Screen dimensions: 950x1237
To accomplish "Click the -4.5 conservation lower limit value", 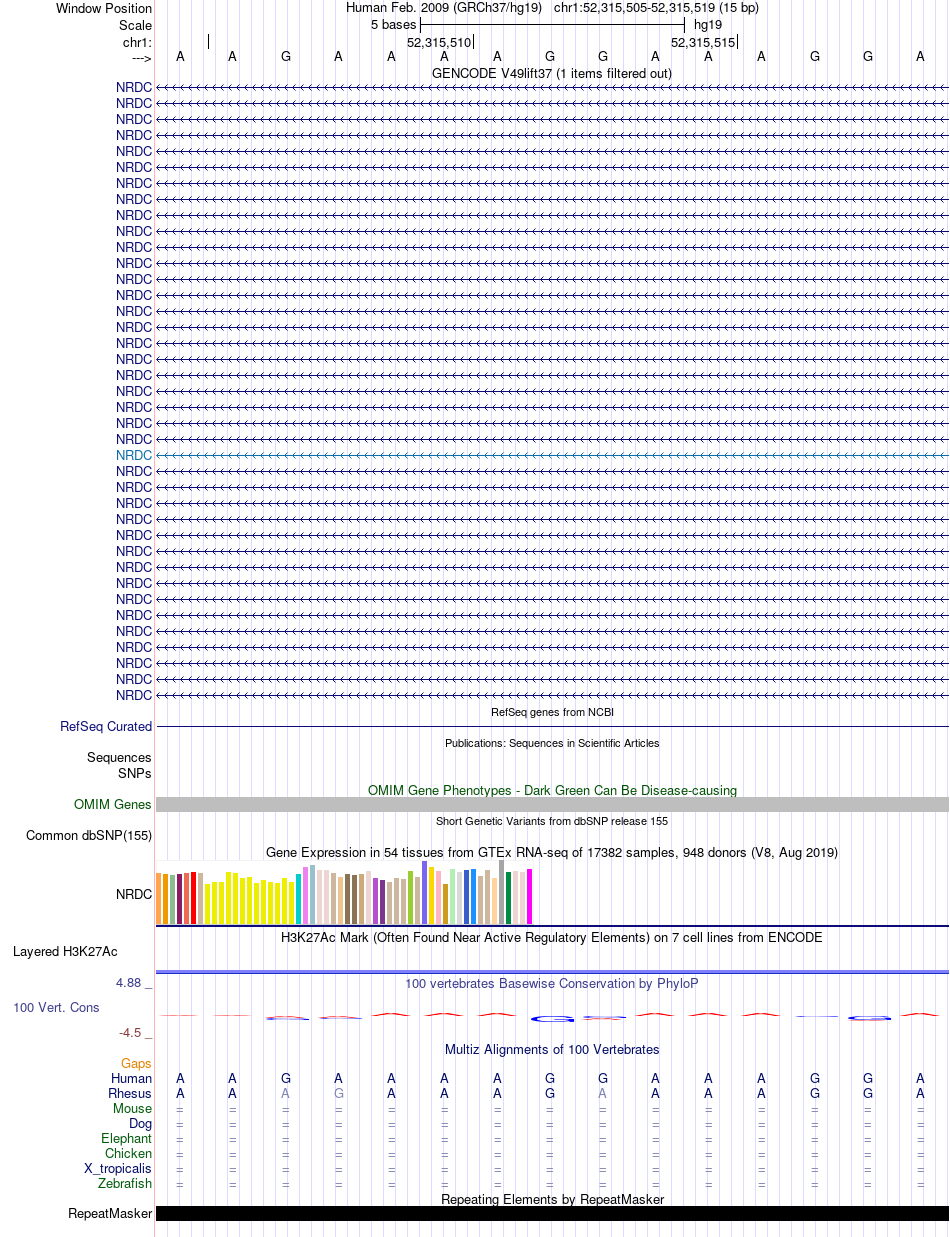I will click(135, 1033).
